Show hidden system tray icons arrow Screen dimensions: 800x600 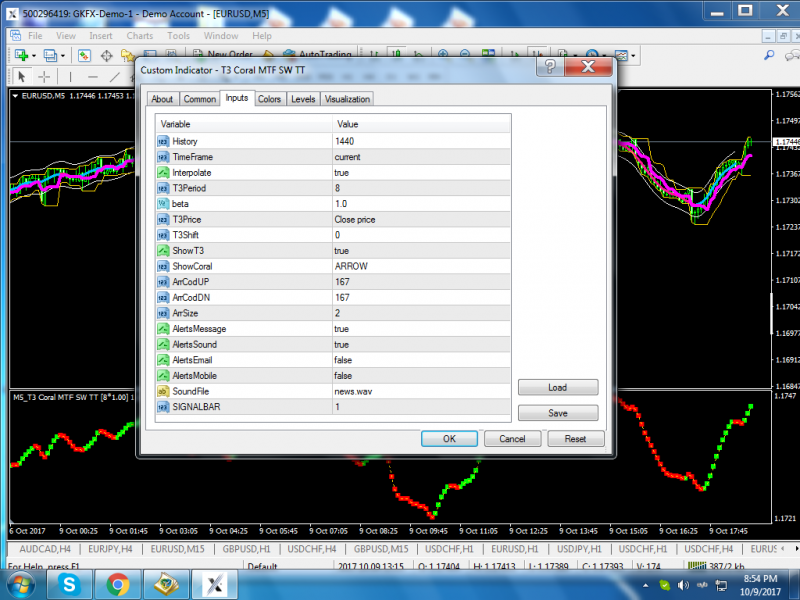[x=645, y=585]
